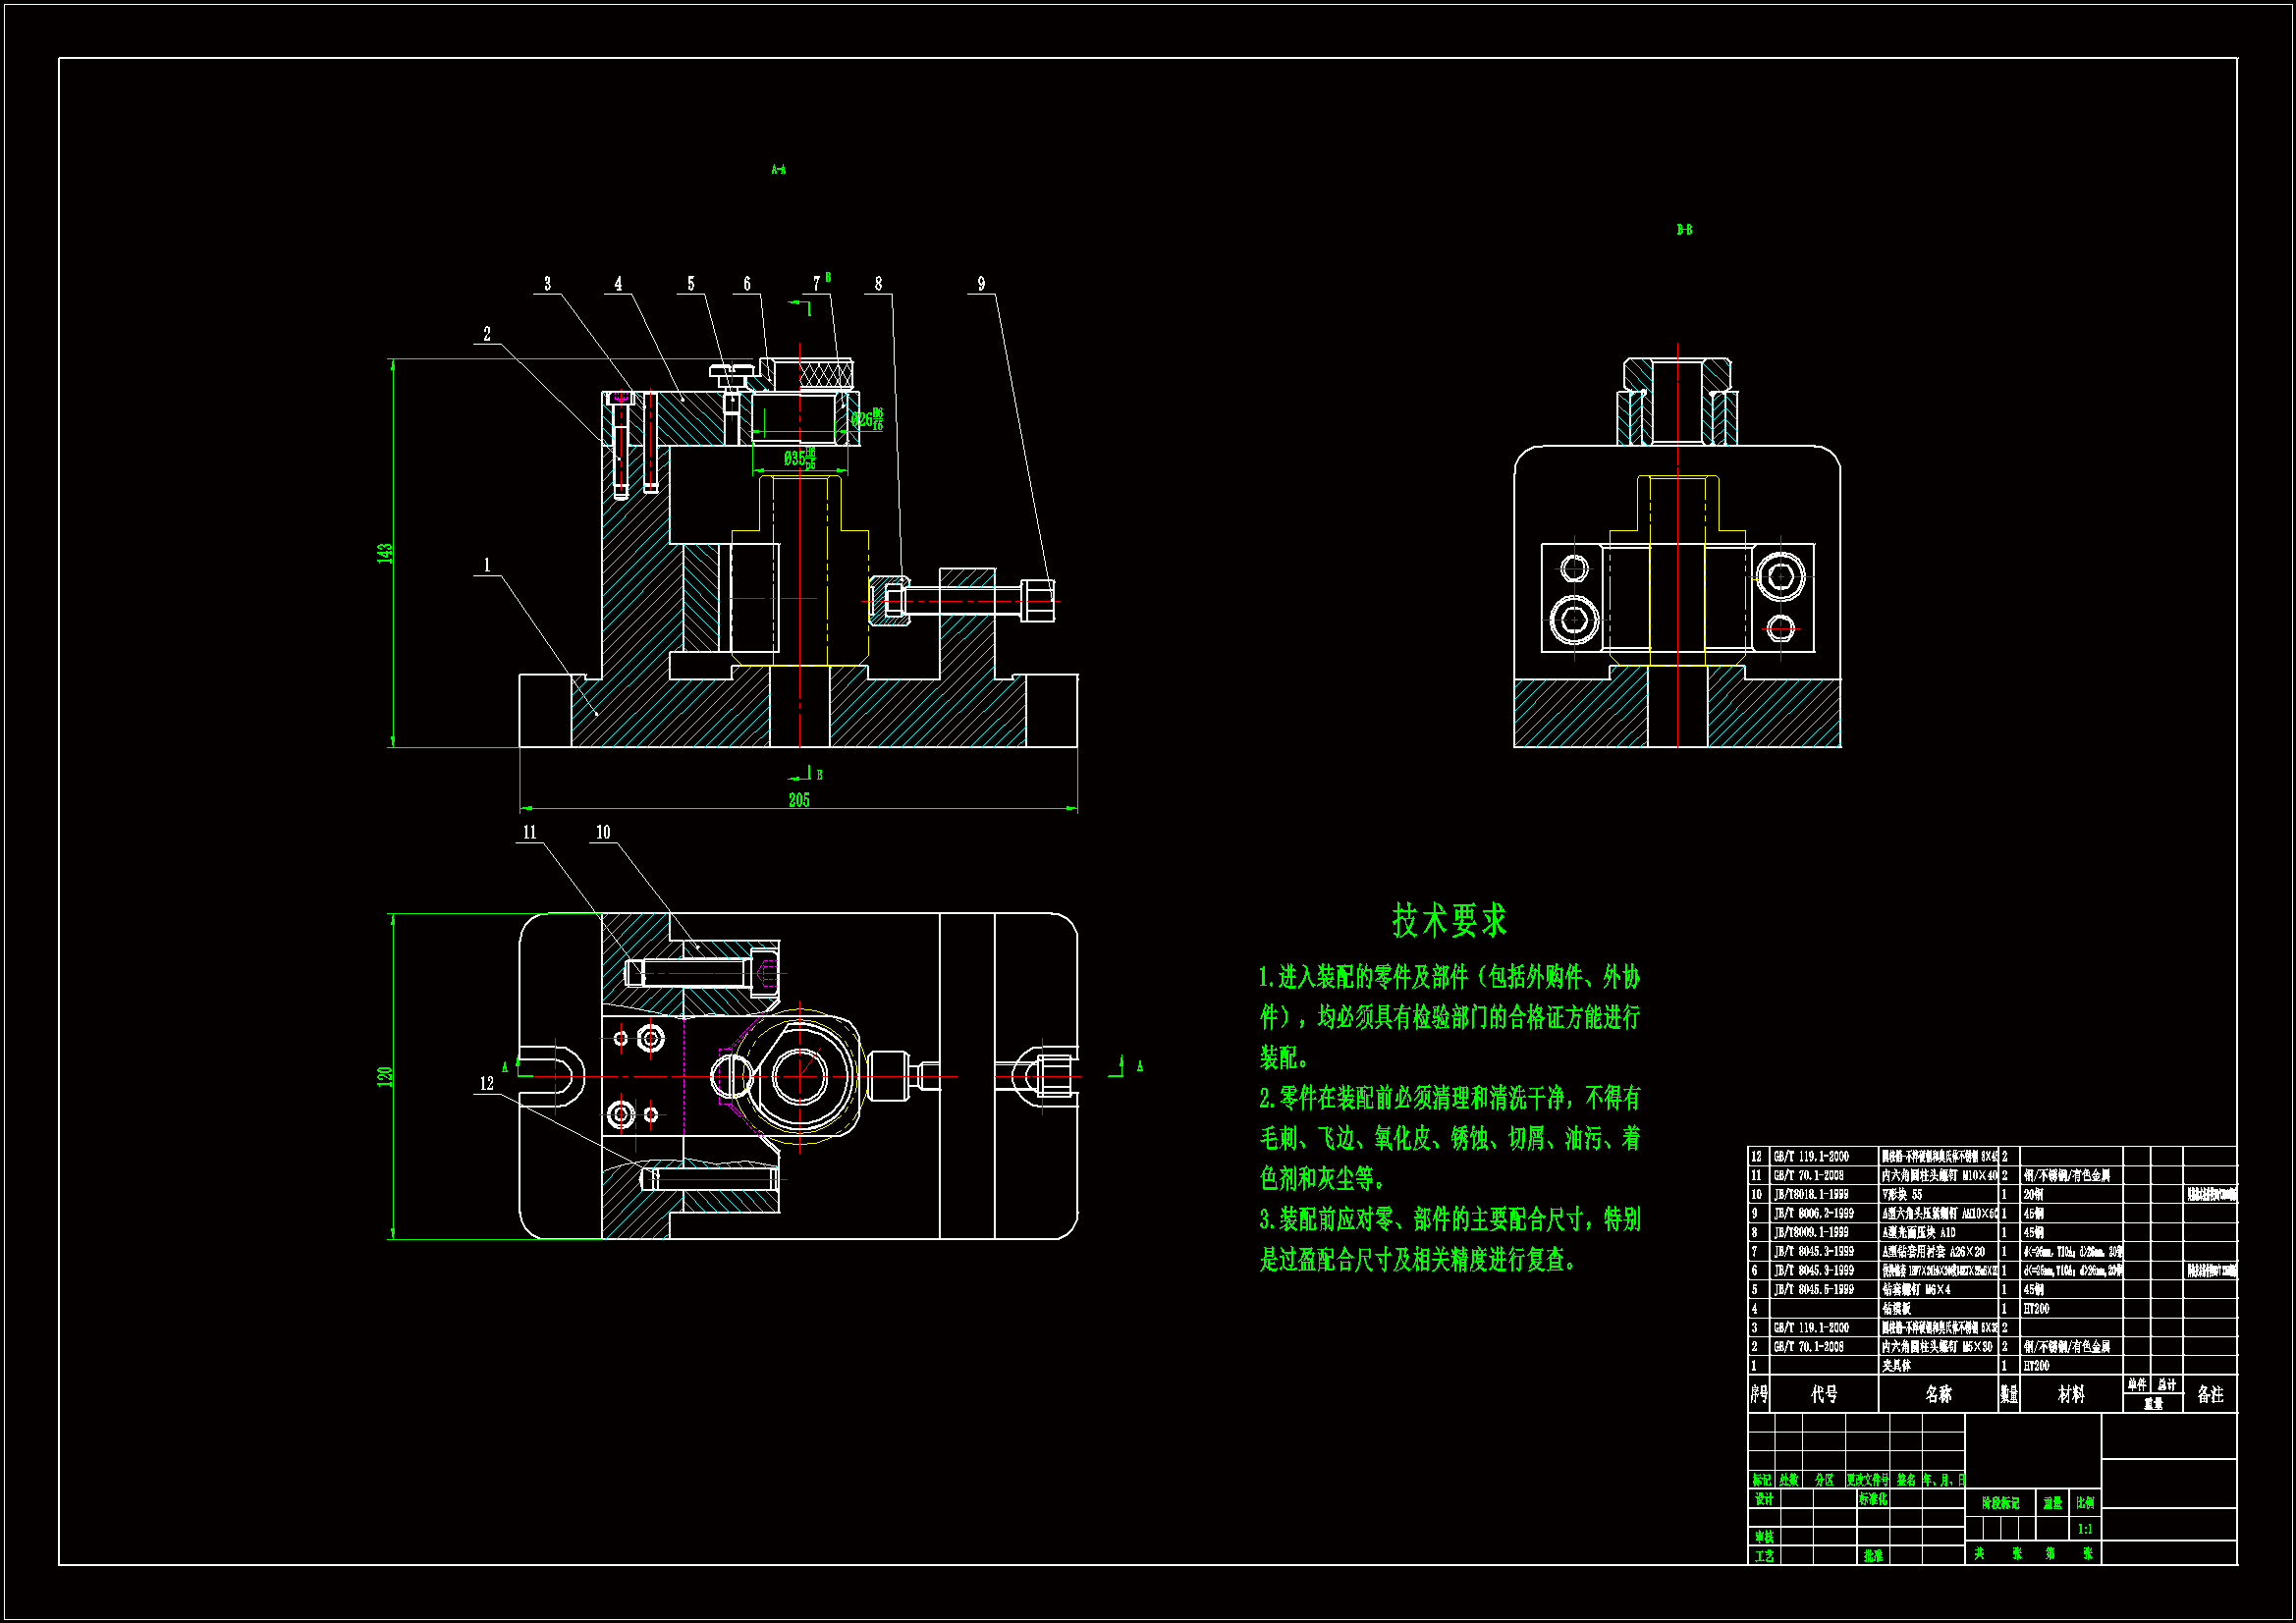Select the A-A section view label
This screenshot has height=1623, width=2296.
click(x=778, y=170)
